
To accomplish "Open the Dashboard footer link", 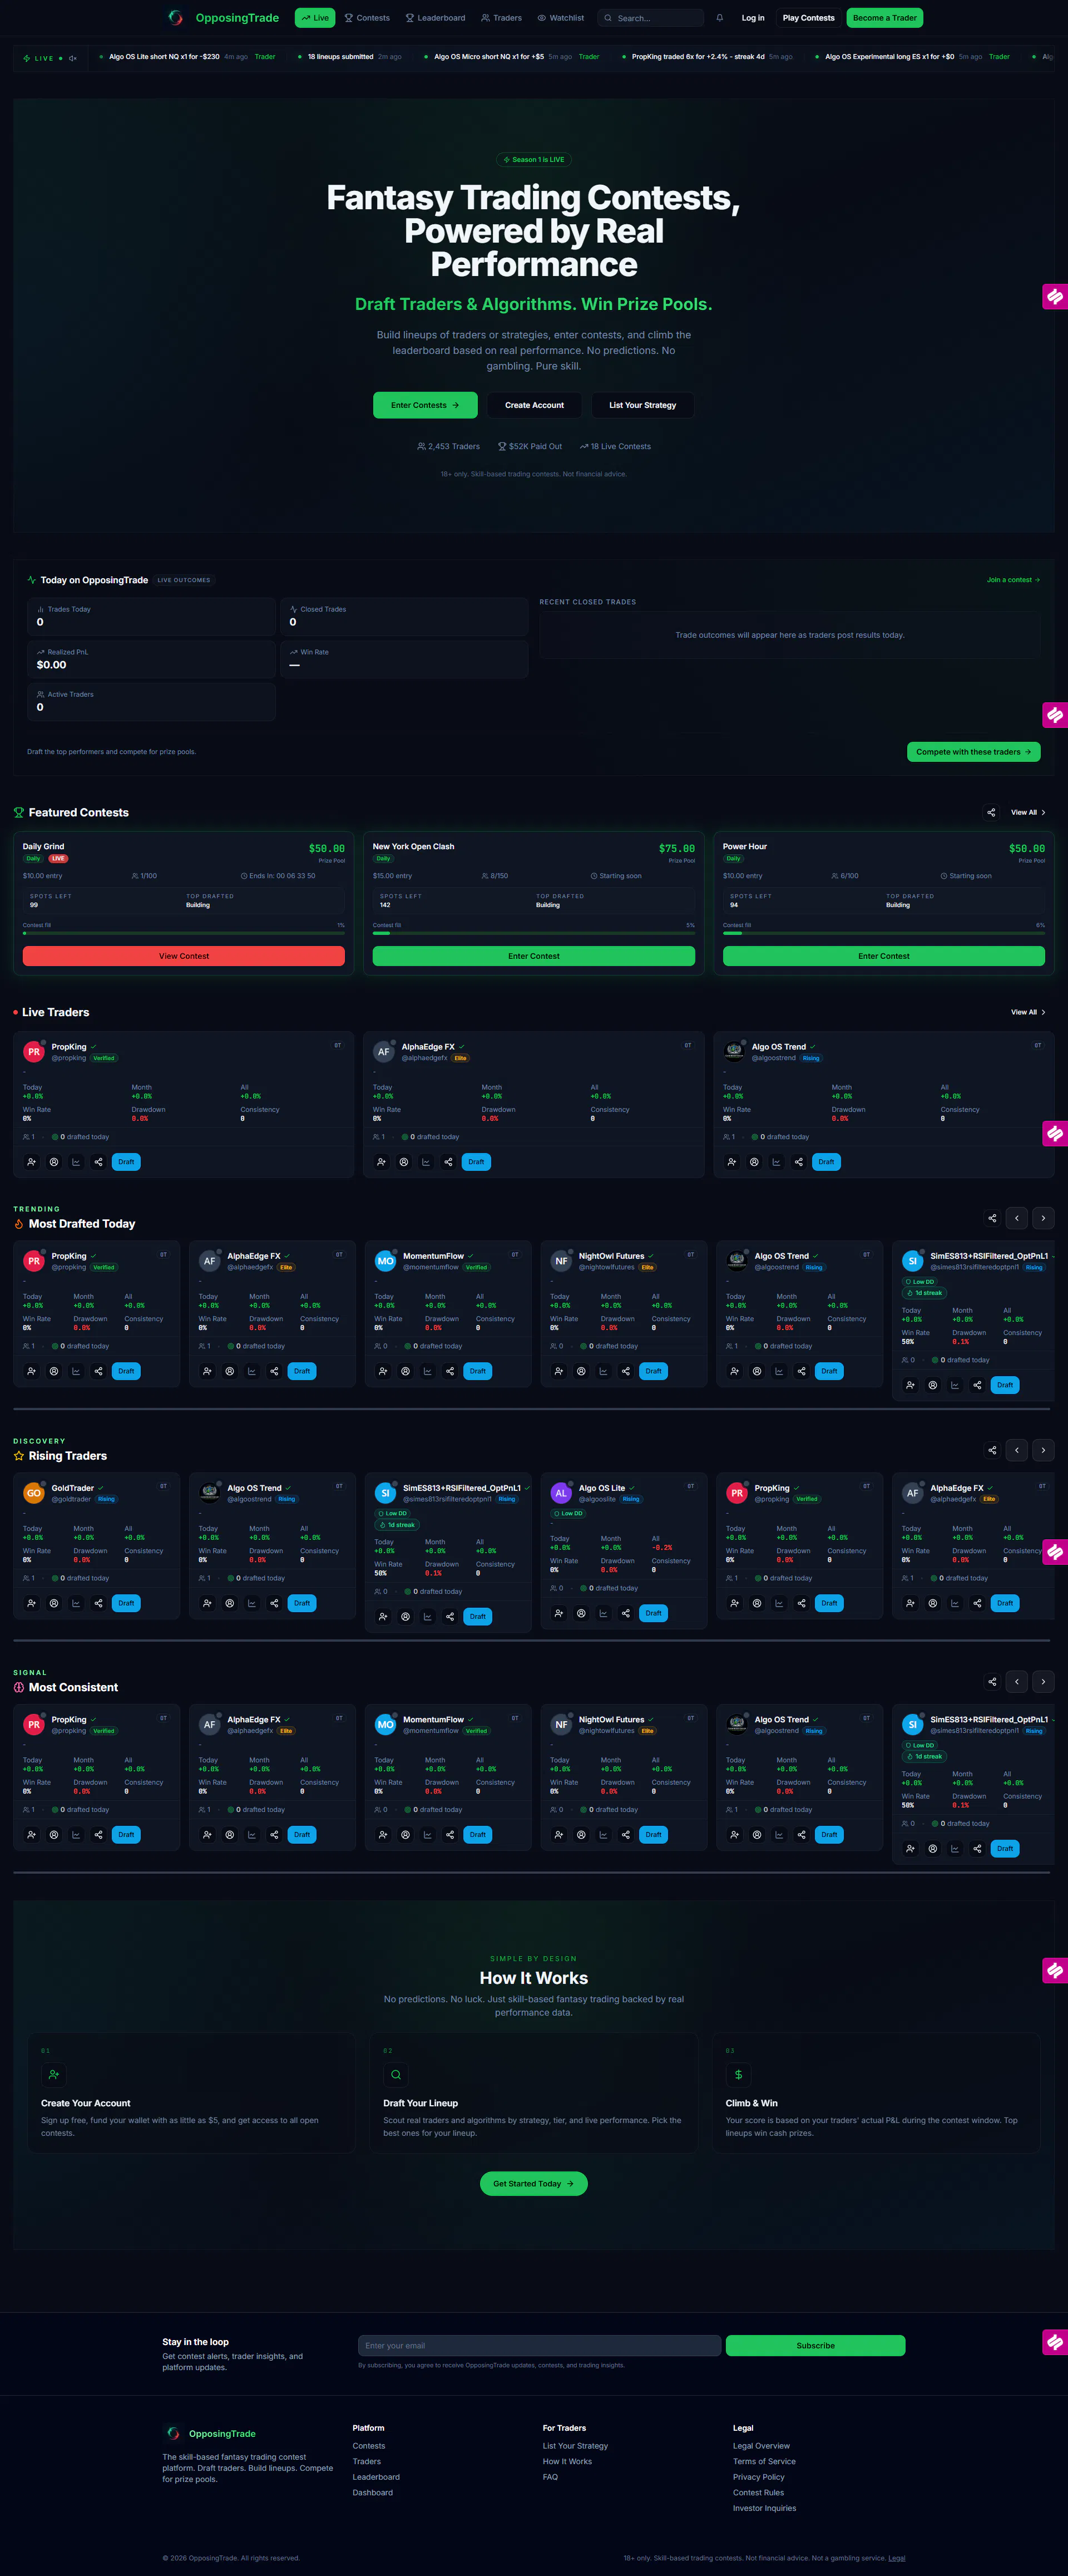I will click(x=373, y=2493).
